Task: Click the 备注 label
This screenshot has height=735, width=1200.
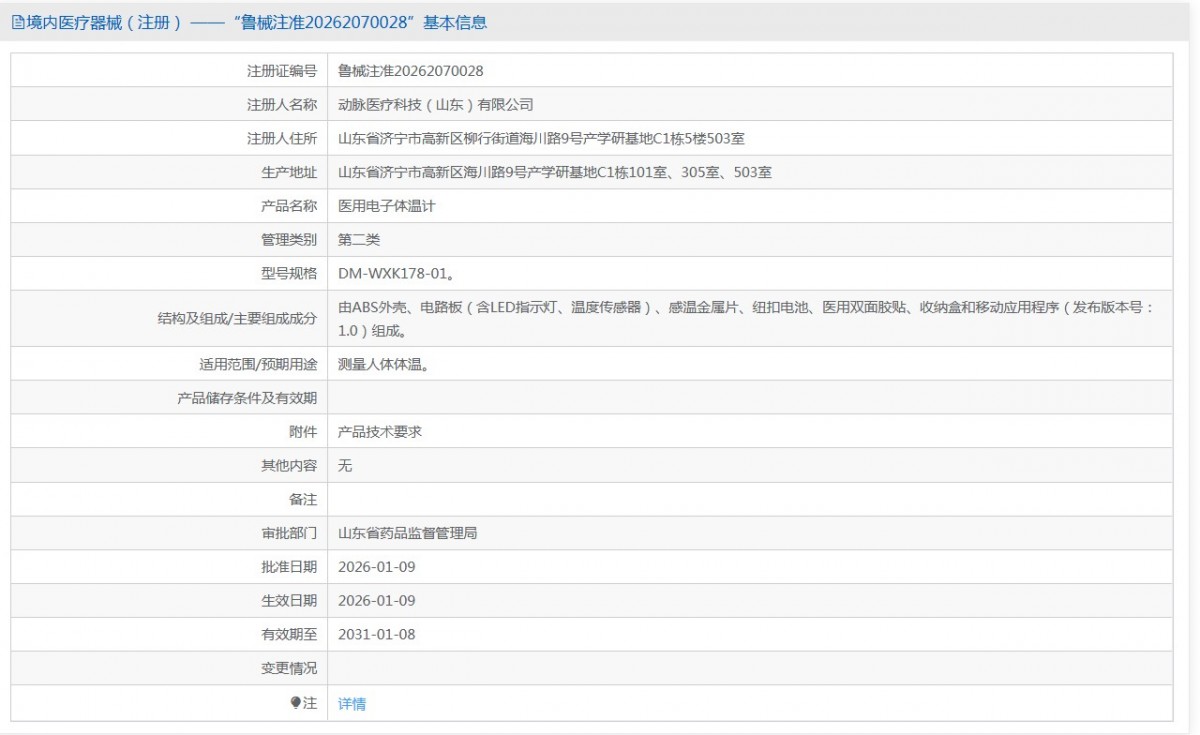Action: coord(303,500)
